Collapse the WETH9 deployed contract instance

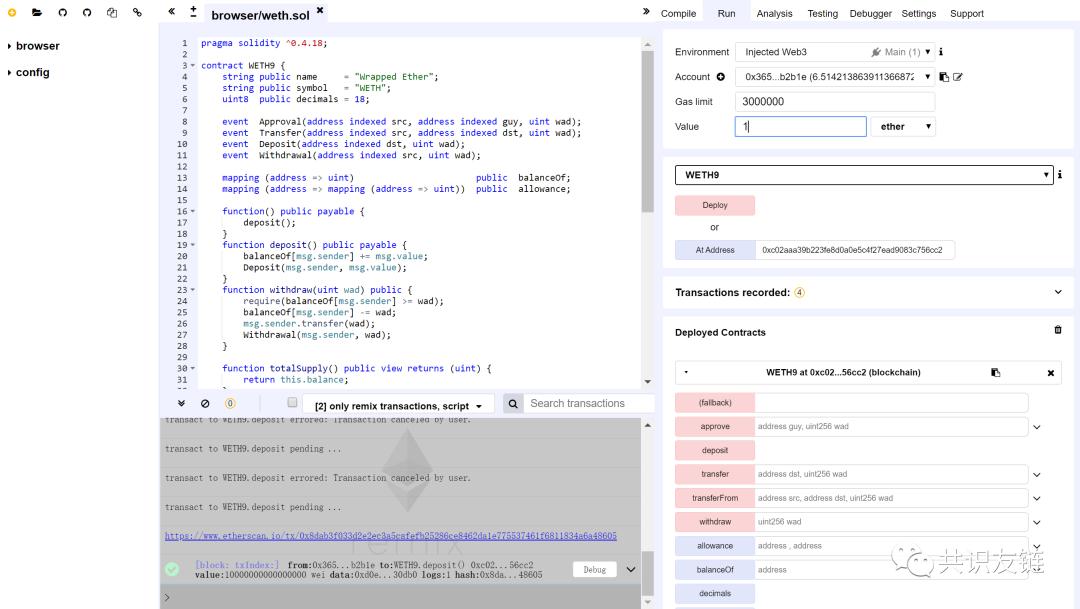[x=686, y=373]
